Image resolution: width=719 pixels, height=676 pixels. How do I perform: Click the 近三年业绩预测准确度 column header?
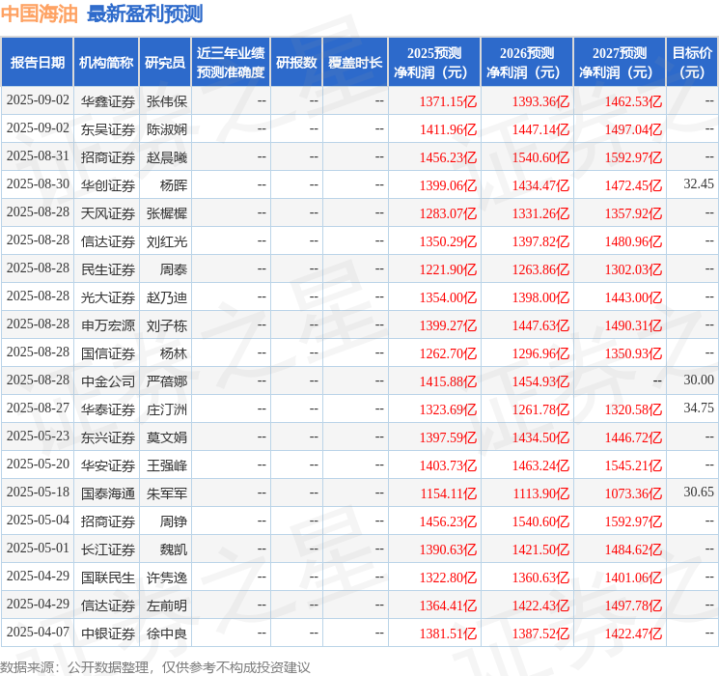tap(231, 62)
